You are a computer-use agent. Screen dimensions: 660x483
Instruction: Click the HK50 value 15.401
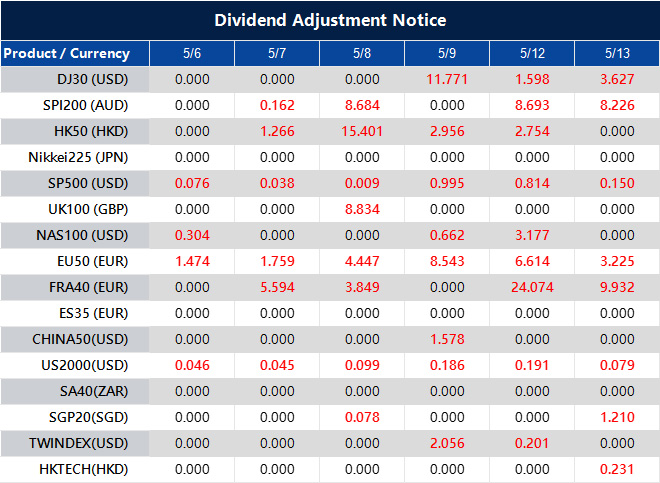(362, 131)
